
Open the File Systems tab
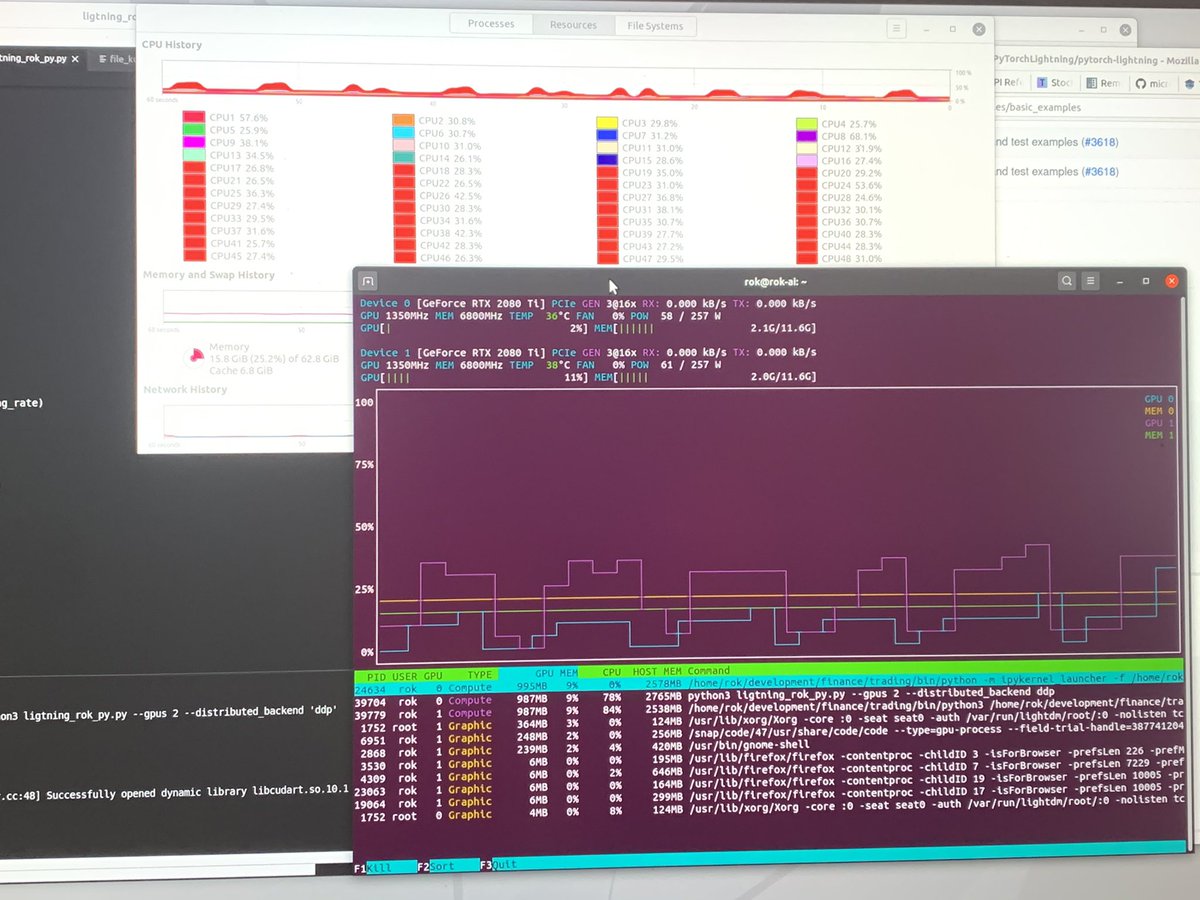pyautogui.click(x=655, y=26)
